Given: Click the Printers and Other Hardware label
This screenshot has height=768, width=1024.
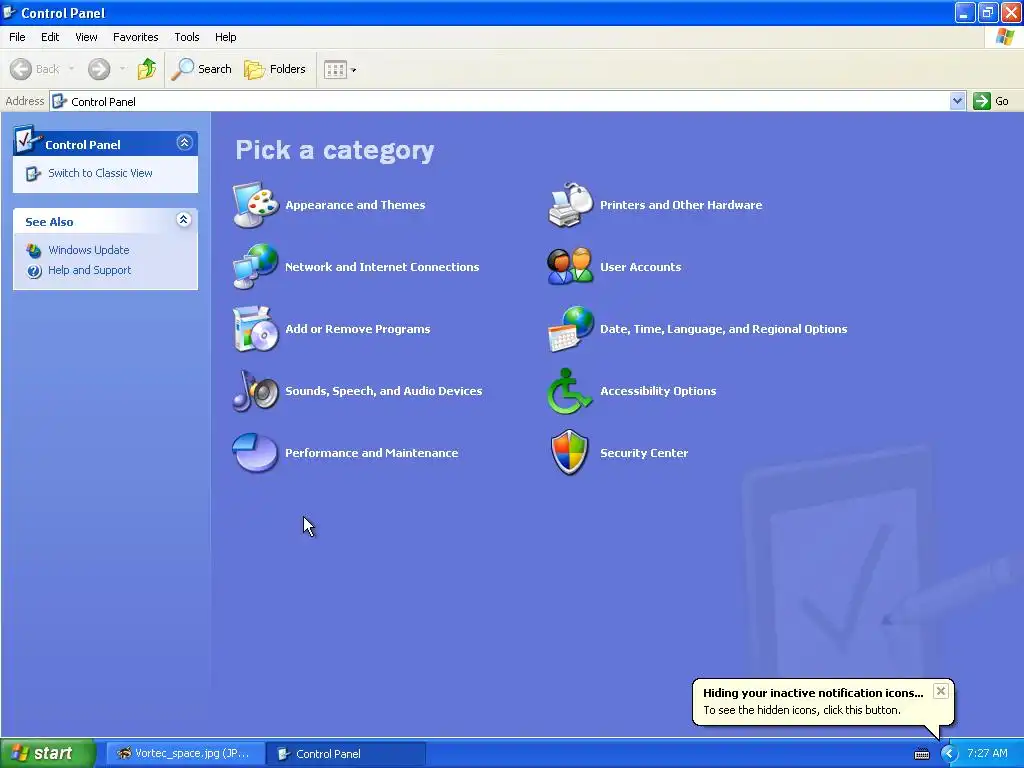Looking at the screenshot, I should [x=681, y=205].
